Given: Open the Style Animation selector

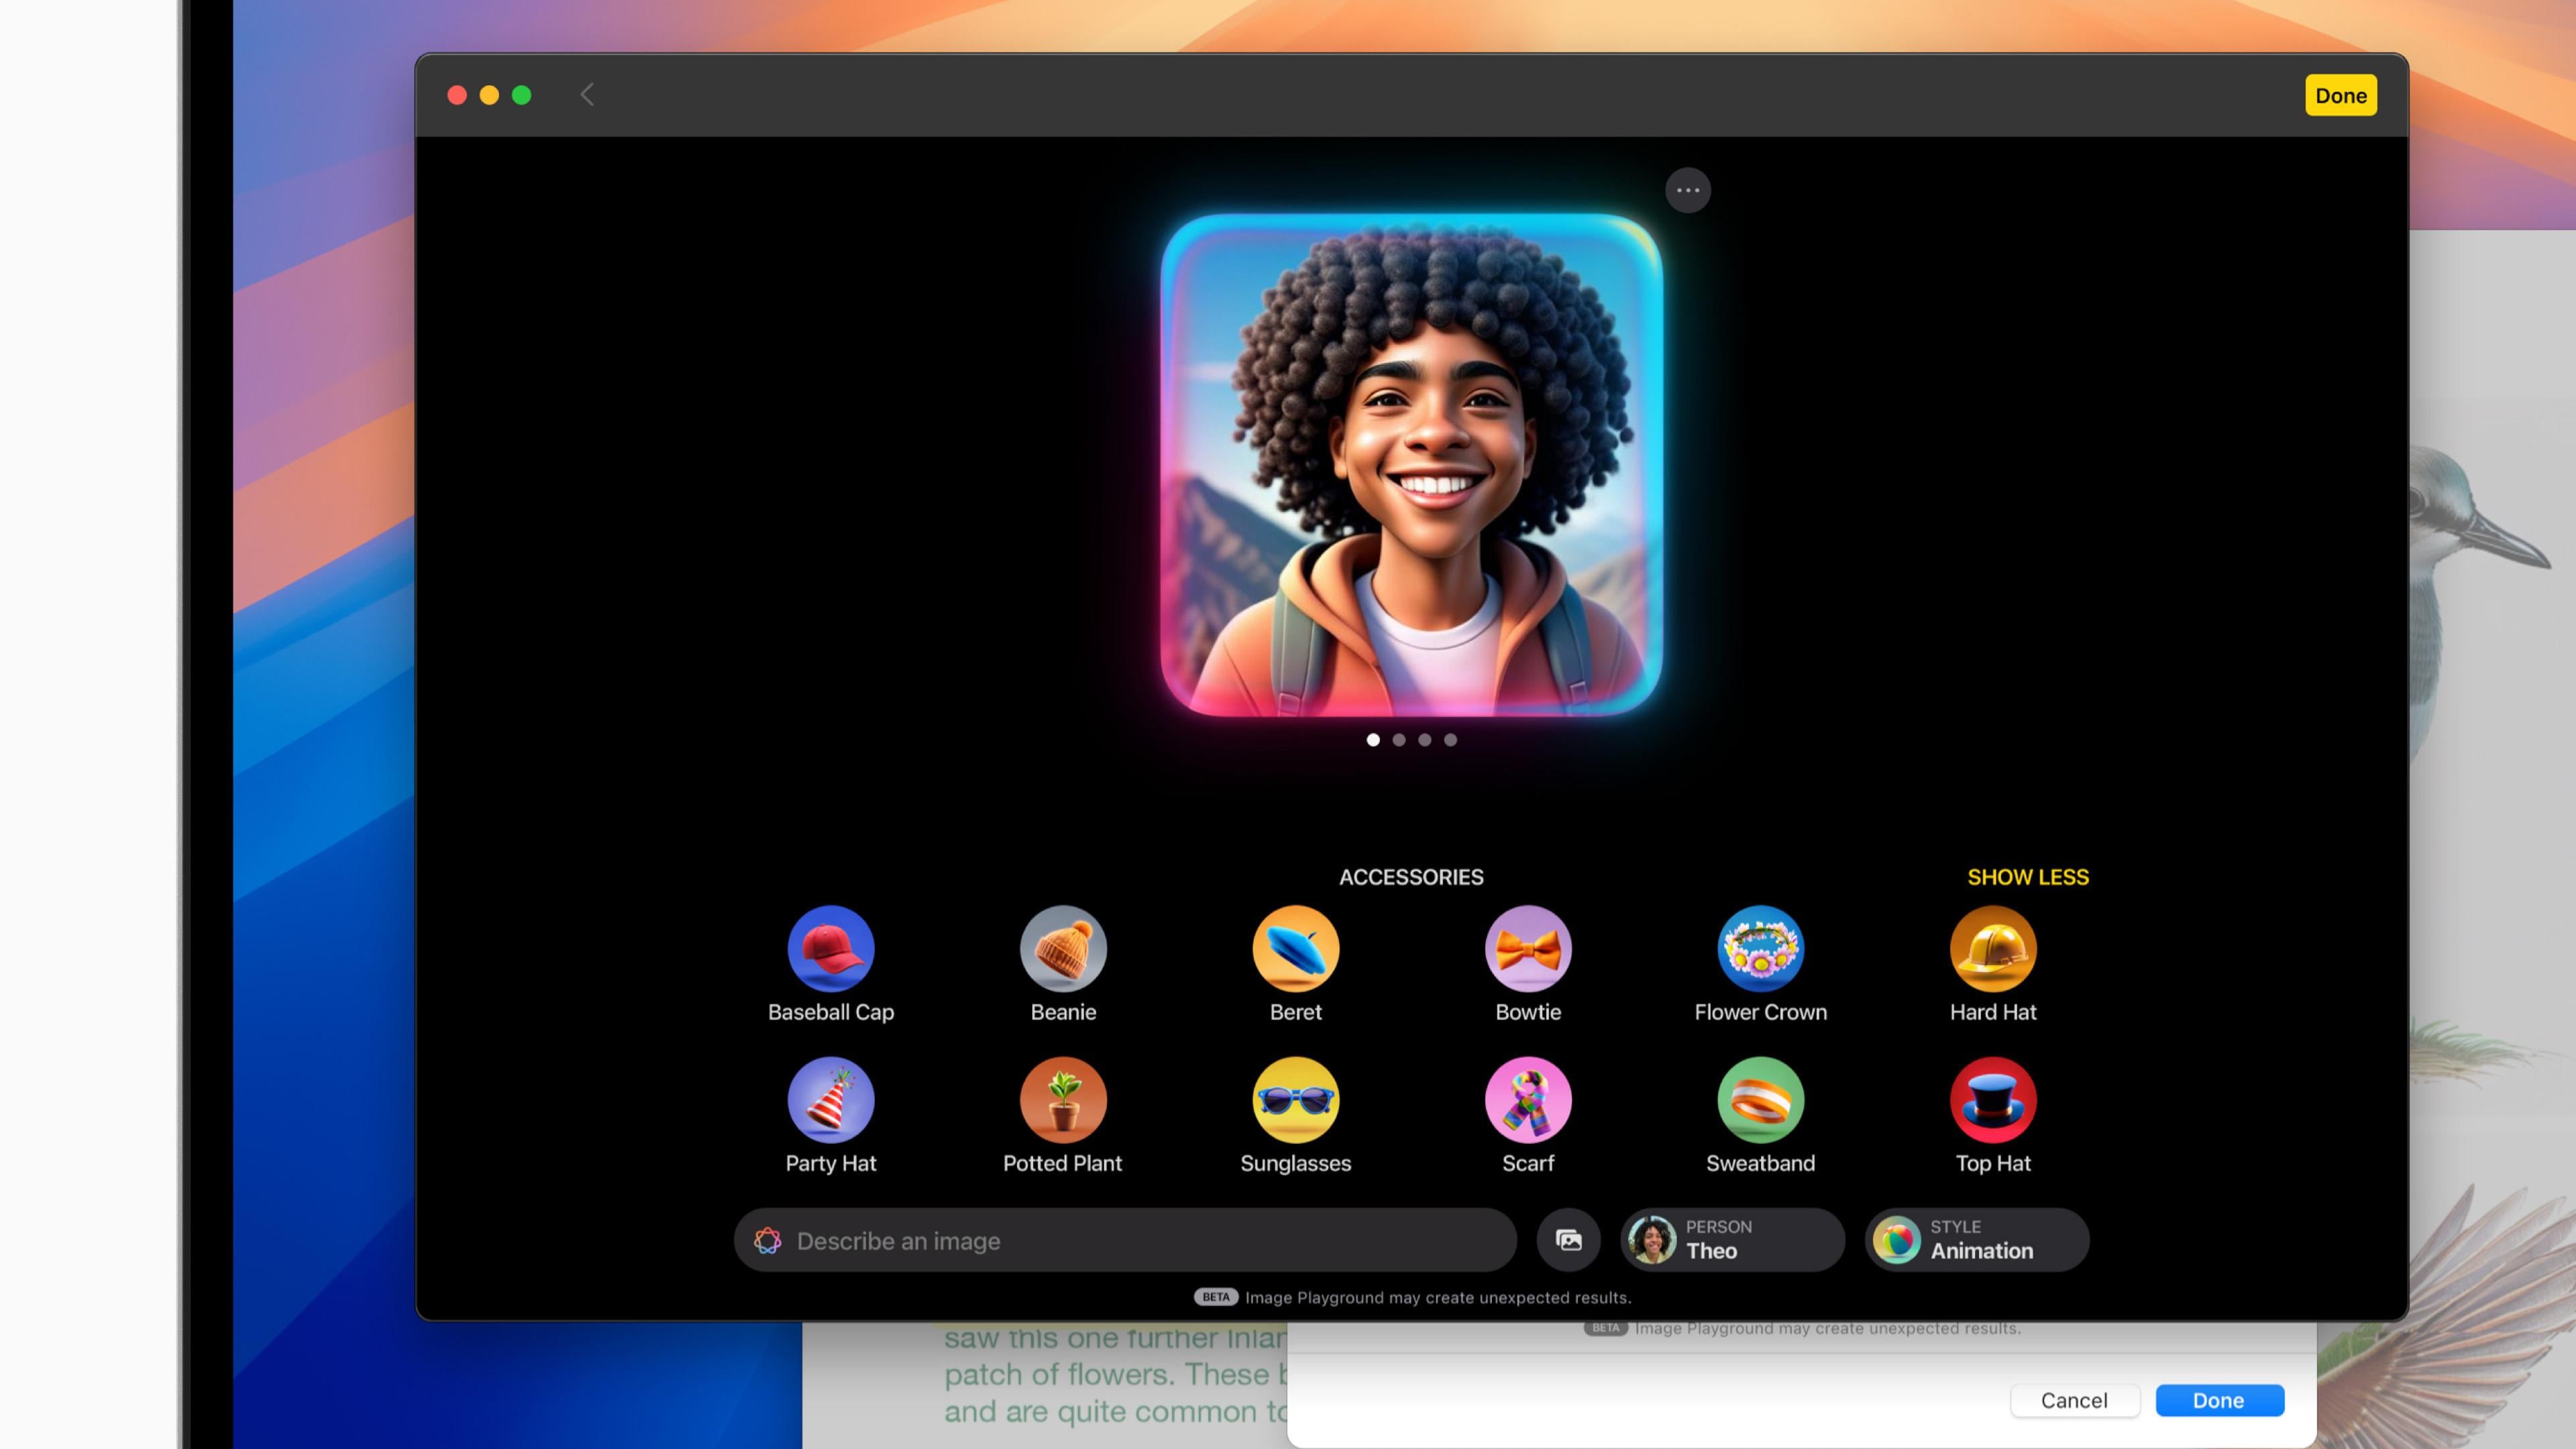Looking at the screenshot, I should point(1976,1240).
